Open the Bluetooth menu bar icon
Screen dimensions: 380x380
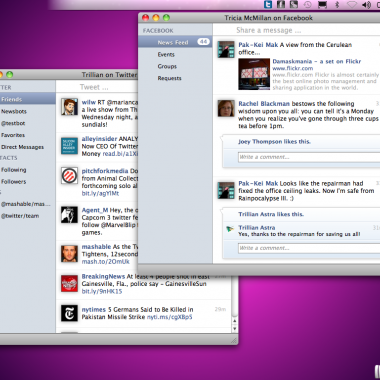[337, 4]
